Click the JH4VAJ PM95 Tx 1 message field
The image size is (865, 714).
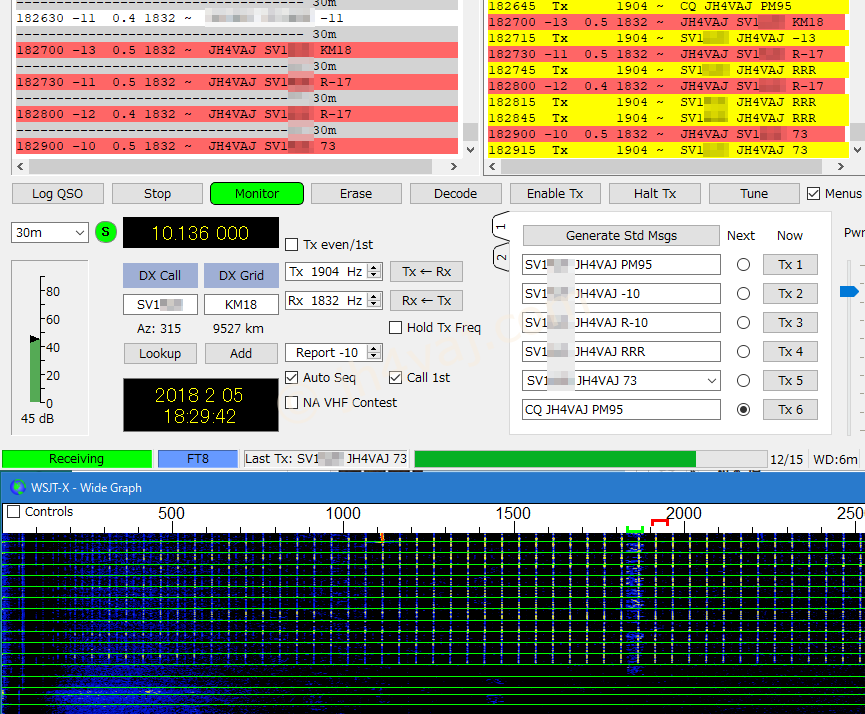(621, 265)
